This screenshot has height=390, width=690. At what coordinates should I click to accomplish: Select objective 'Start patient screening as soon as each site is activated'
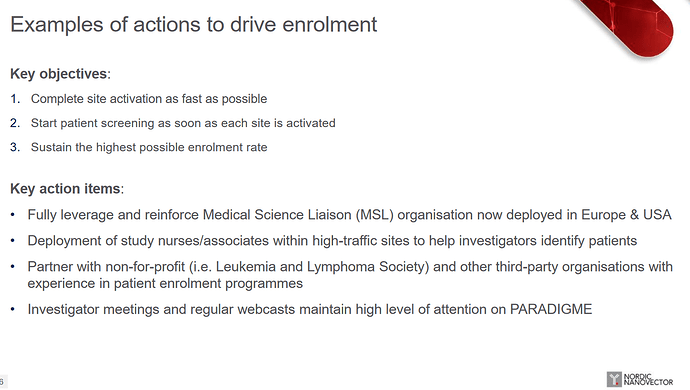coord(183,123)
